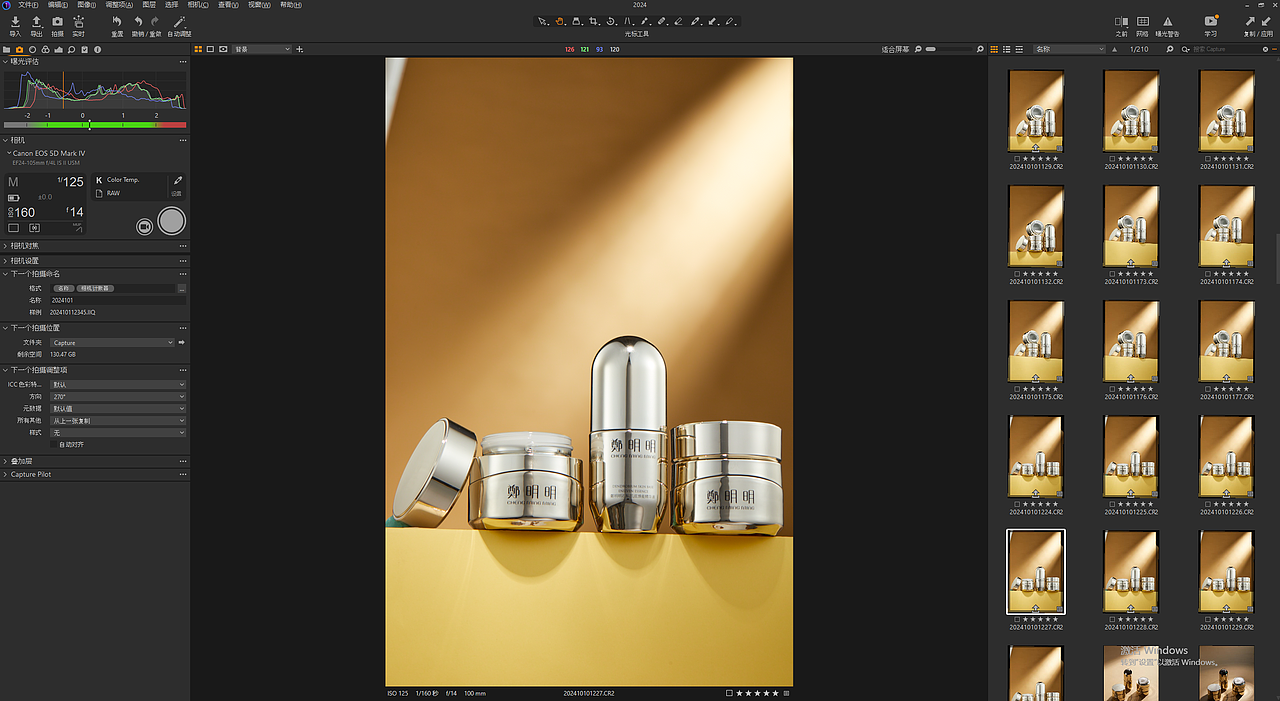
Task: Collapse the 曝光评估 panel
Action: (5, 61)
